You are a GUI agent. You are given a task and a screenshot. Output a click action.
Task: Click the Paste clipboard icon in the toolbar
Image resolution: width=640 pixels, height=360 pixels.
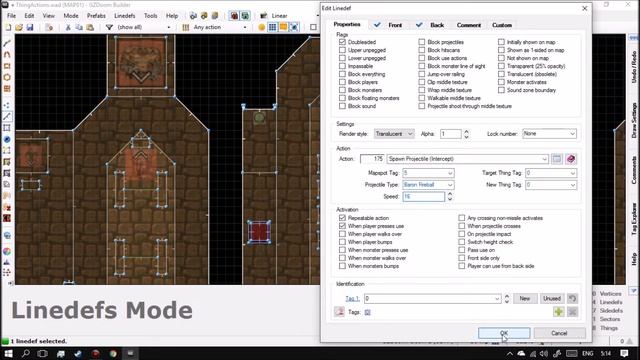tap(90, 27)
